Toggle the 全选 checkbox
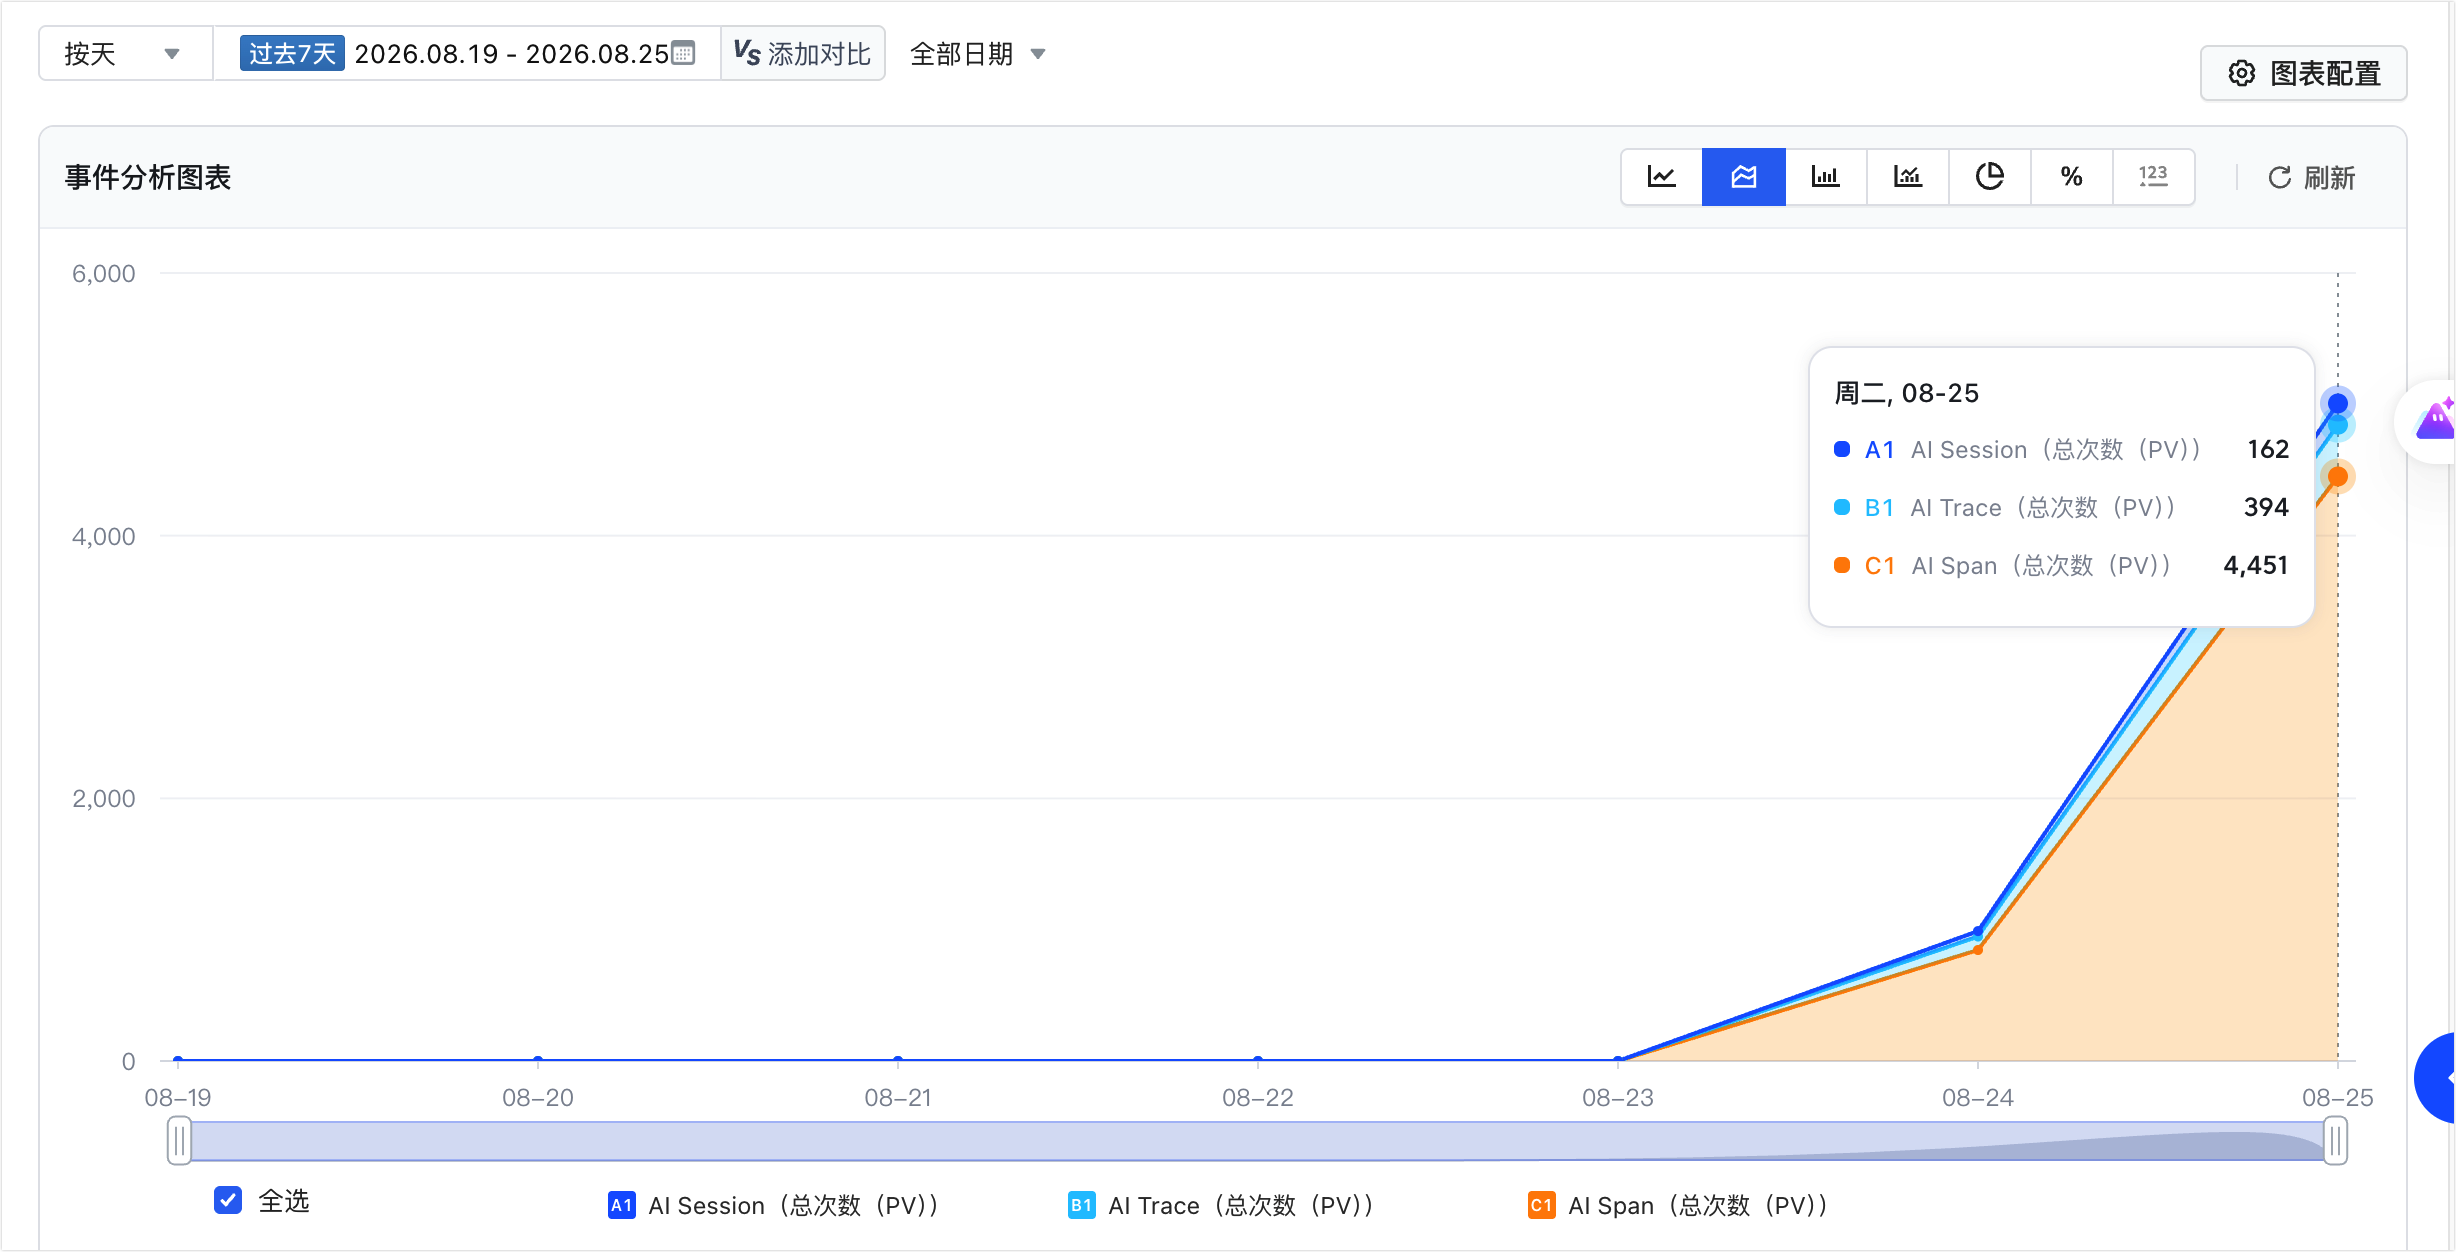This screenshot has width=2456, height=1252. [228, 1200]
